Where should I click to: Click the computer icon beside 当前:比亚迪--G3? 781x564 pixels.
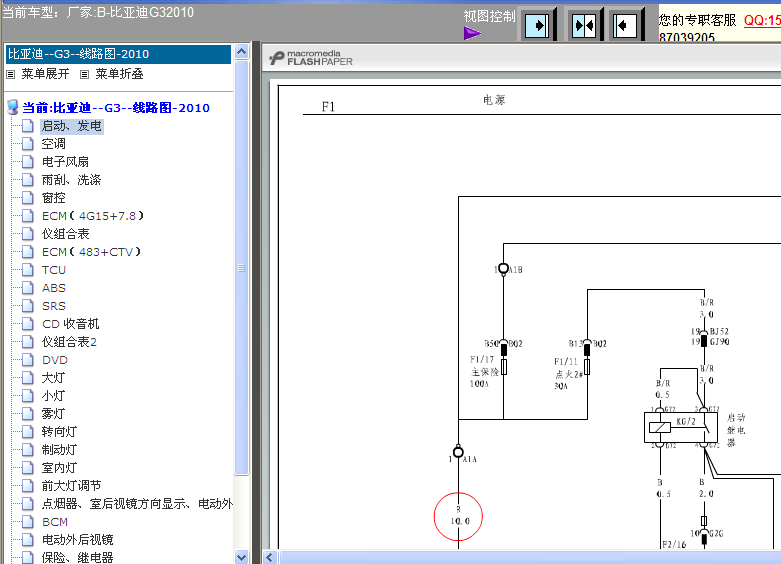click(x=13, y=107)
